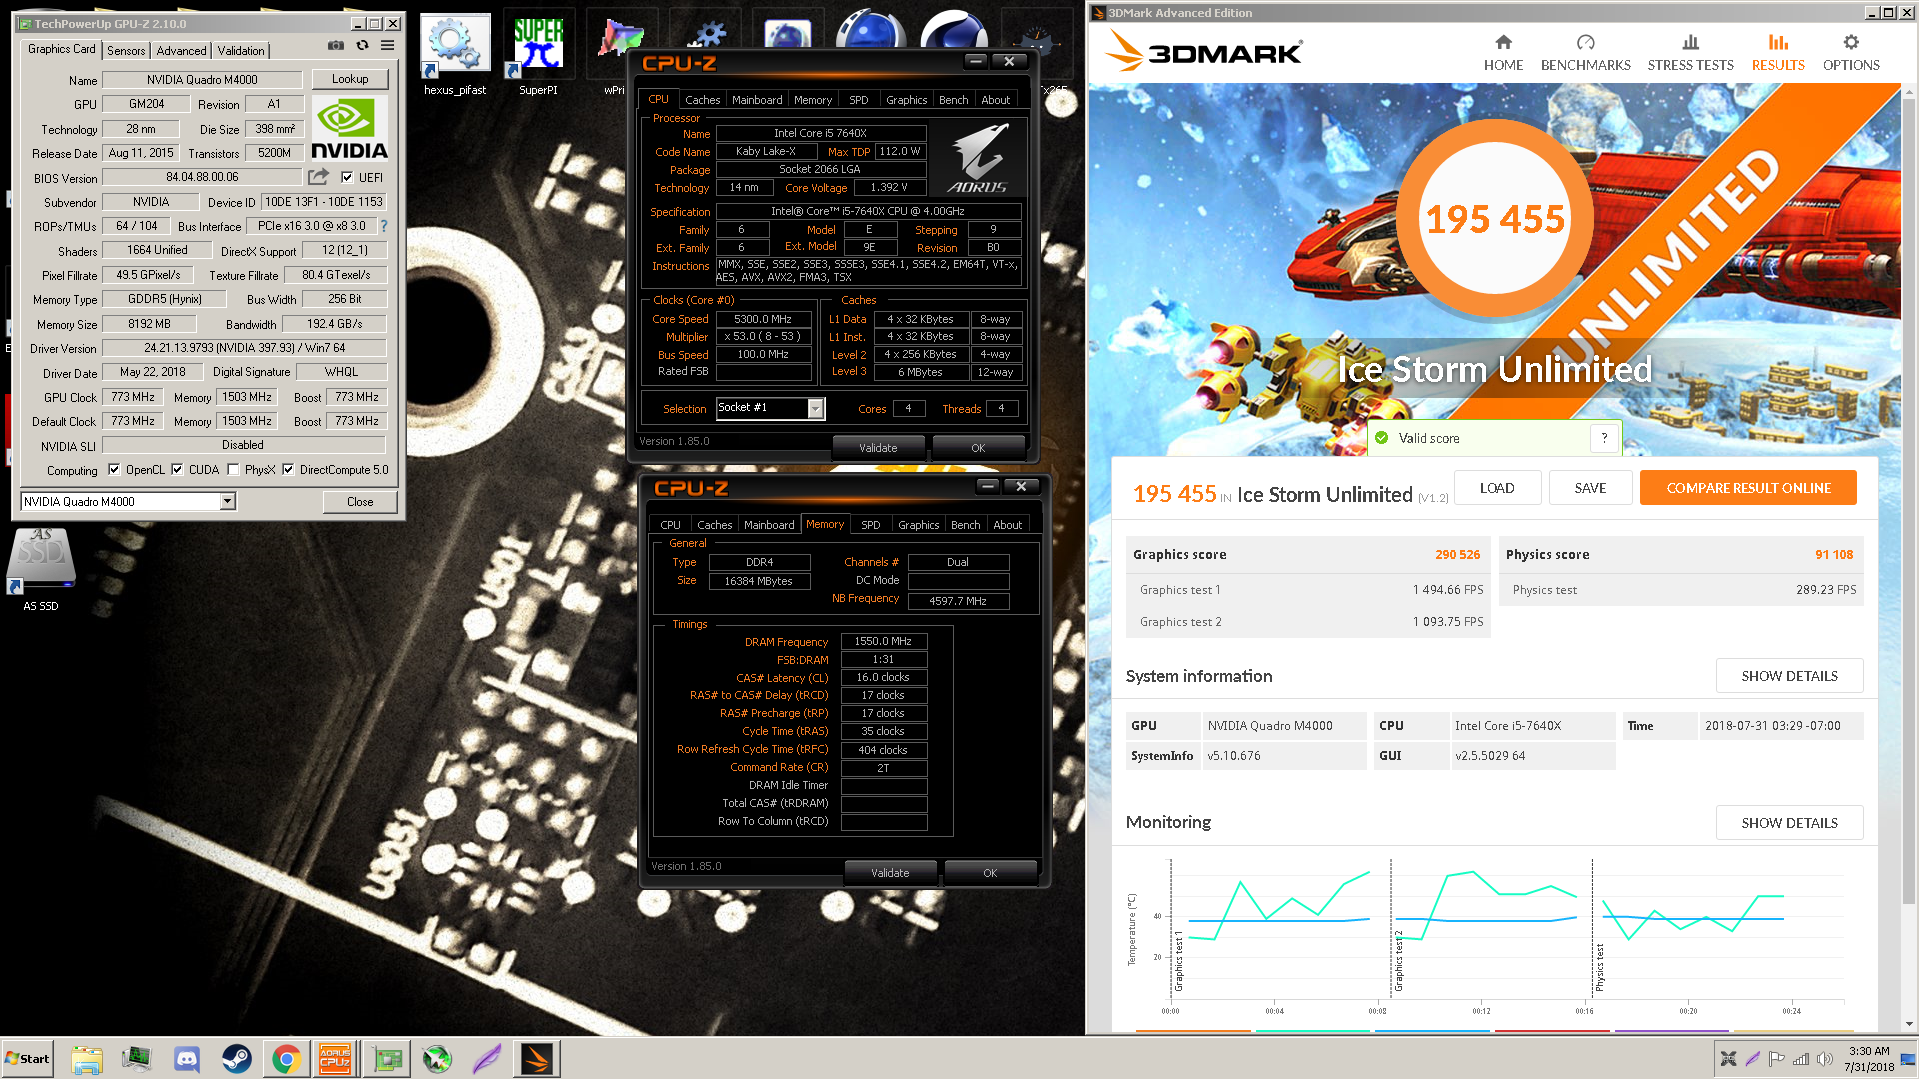Open wPrime desktop shortcut
The image size is (1919, 1079).
(x=614, y=54)
